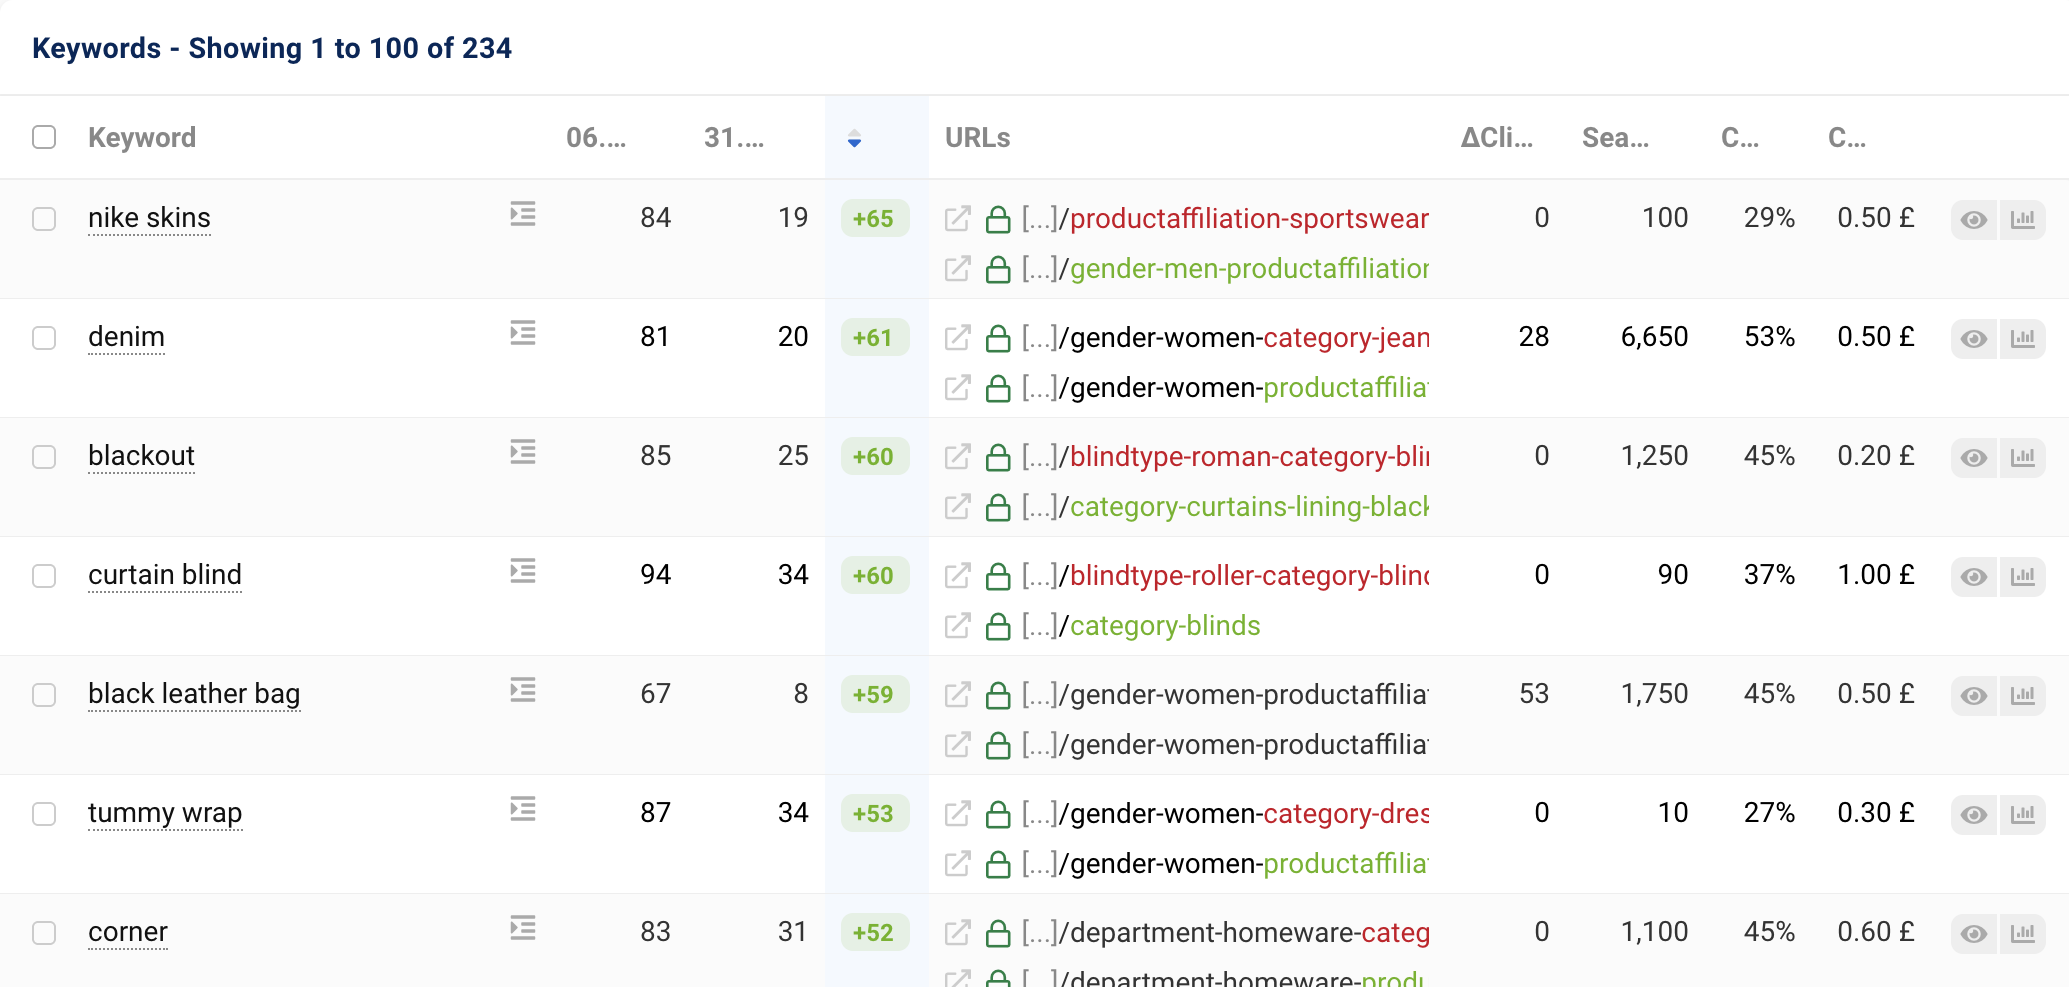Open category-blinds external link icon

tap(958, 626)
